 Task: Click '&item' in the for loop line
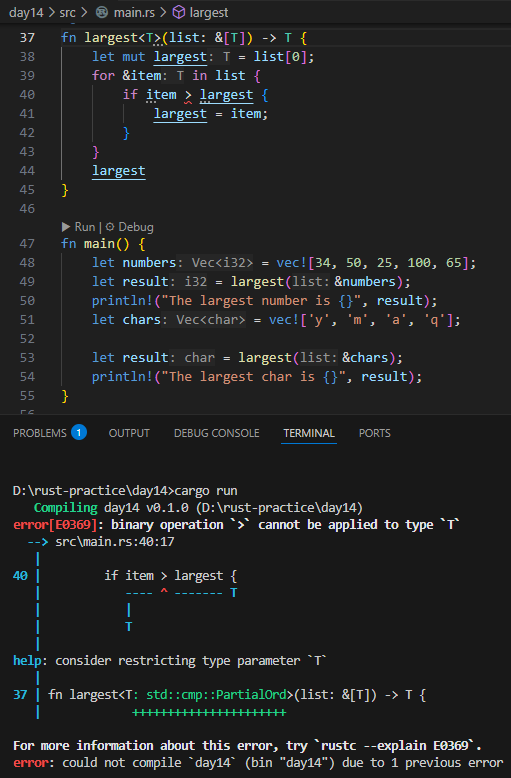pyautogui.click(x=142, y=76)
